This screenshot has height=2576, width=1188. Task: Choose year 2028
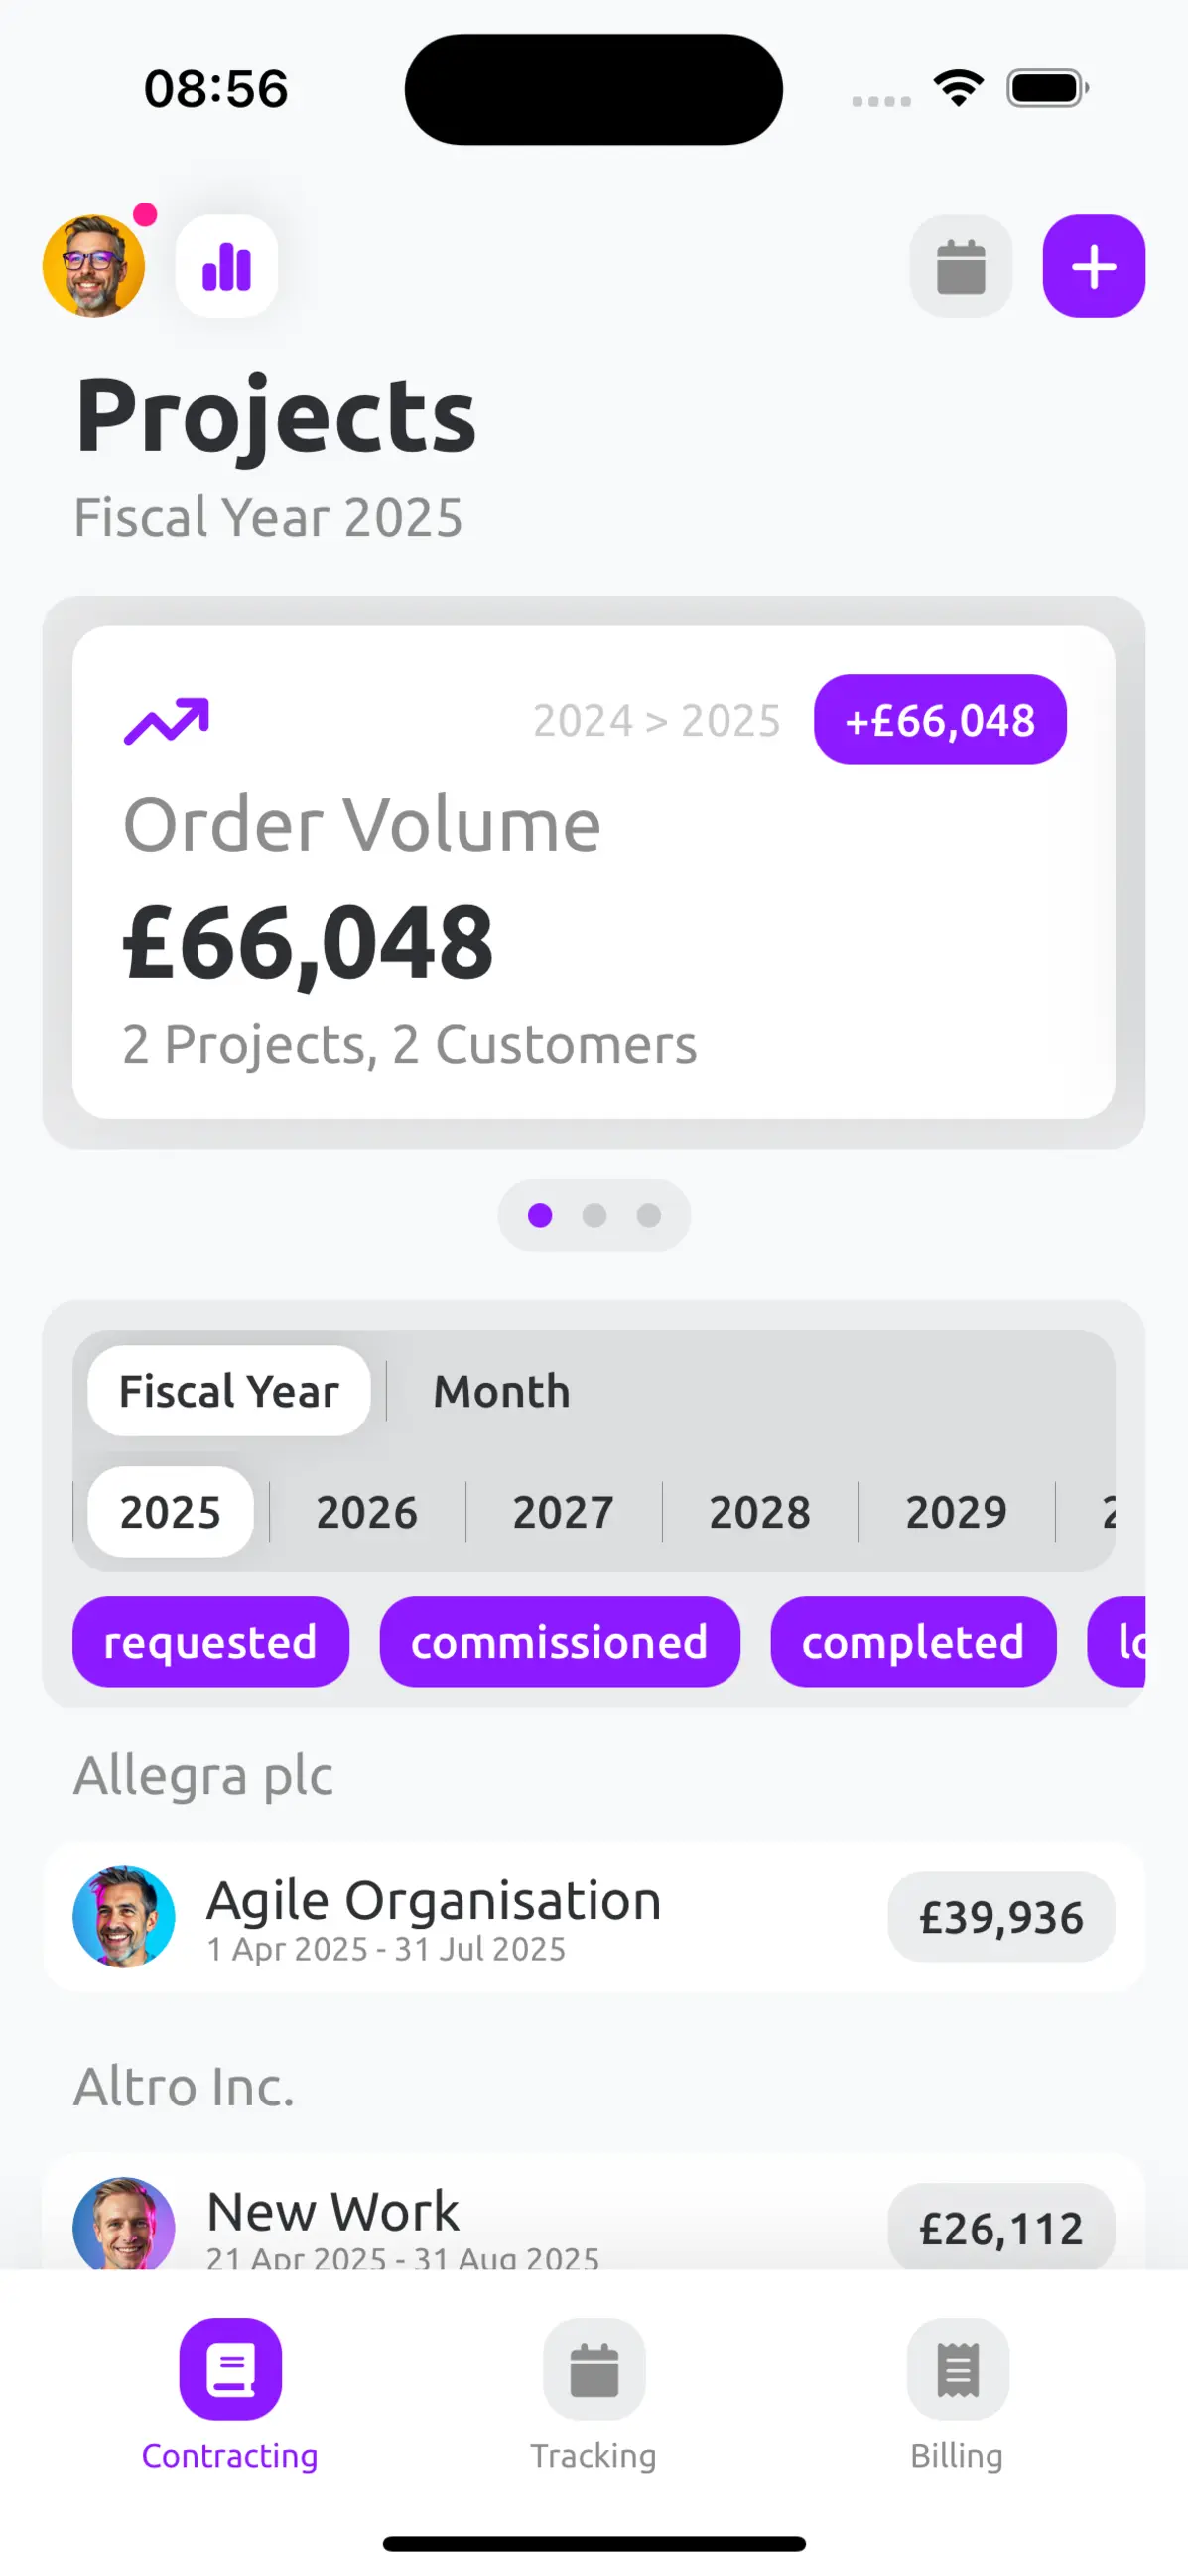pyautogui.click(x=760, y=1512)
